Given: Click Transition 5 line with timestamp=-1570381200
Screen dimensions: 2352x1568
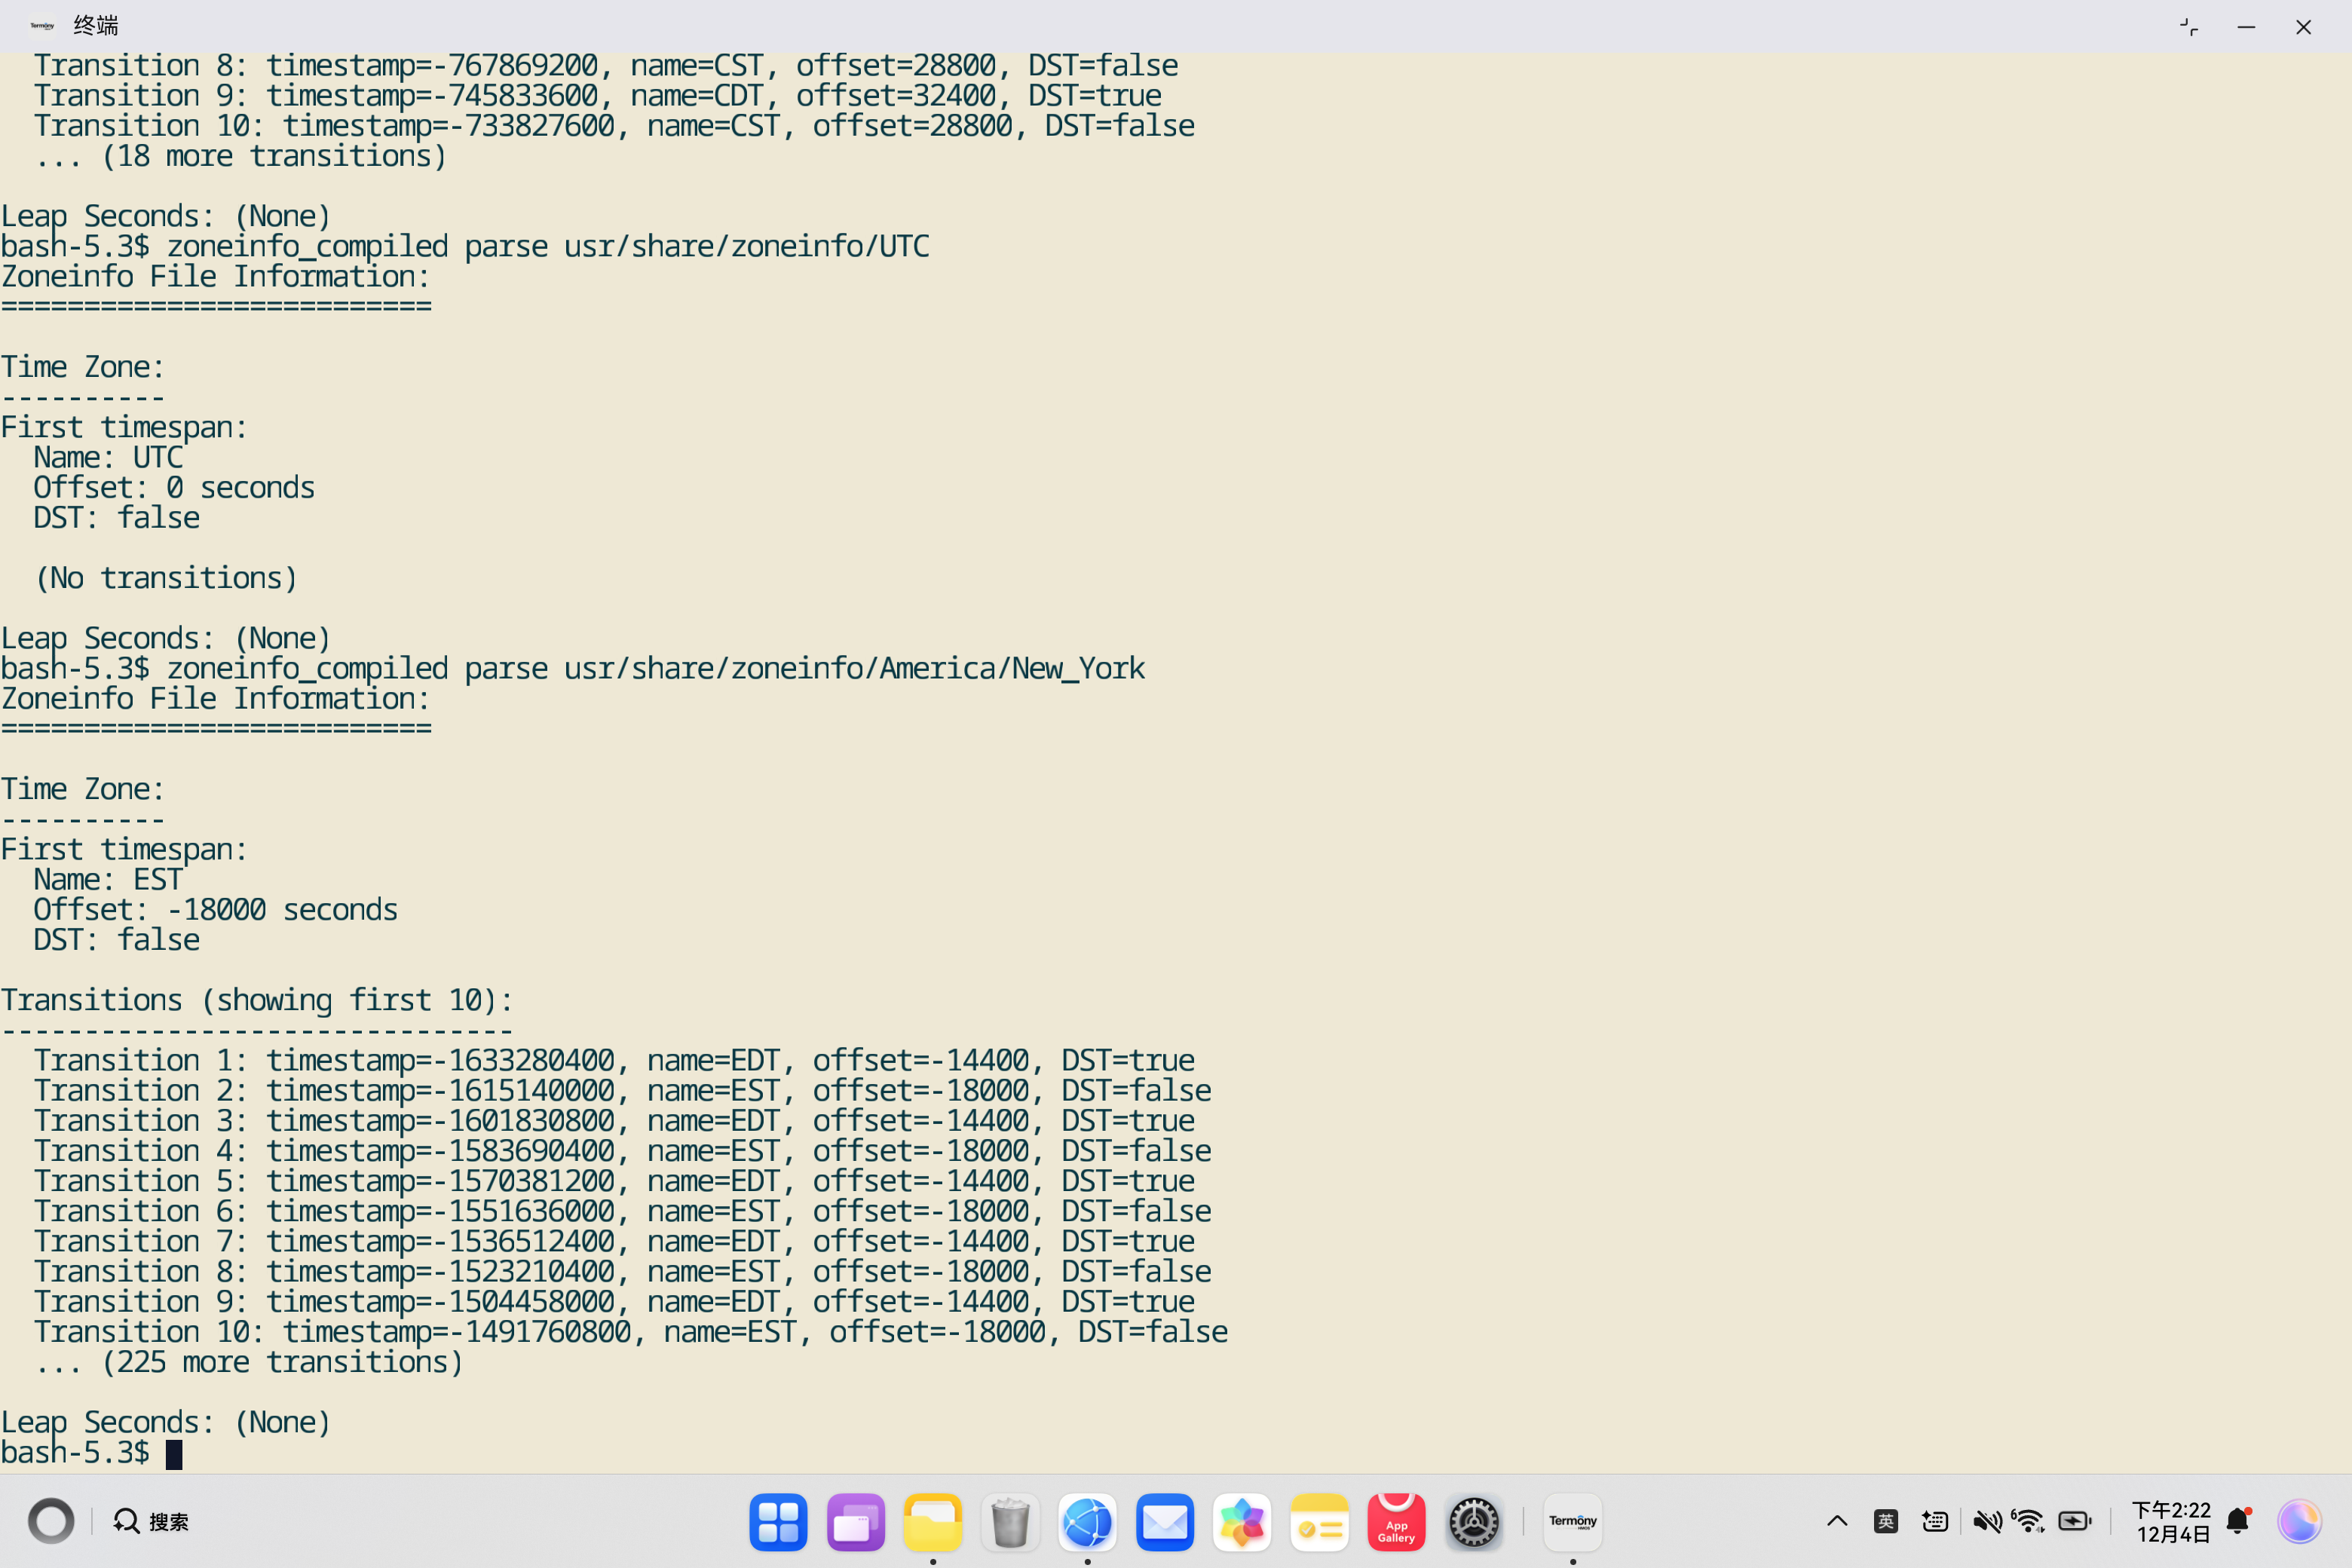Looking at the screenshot, I should [x=615, y=1181].
